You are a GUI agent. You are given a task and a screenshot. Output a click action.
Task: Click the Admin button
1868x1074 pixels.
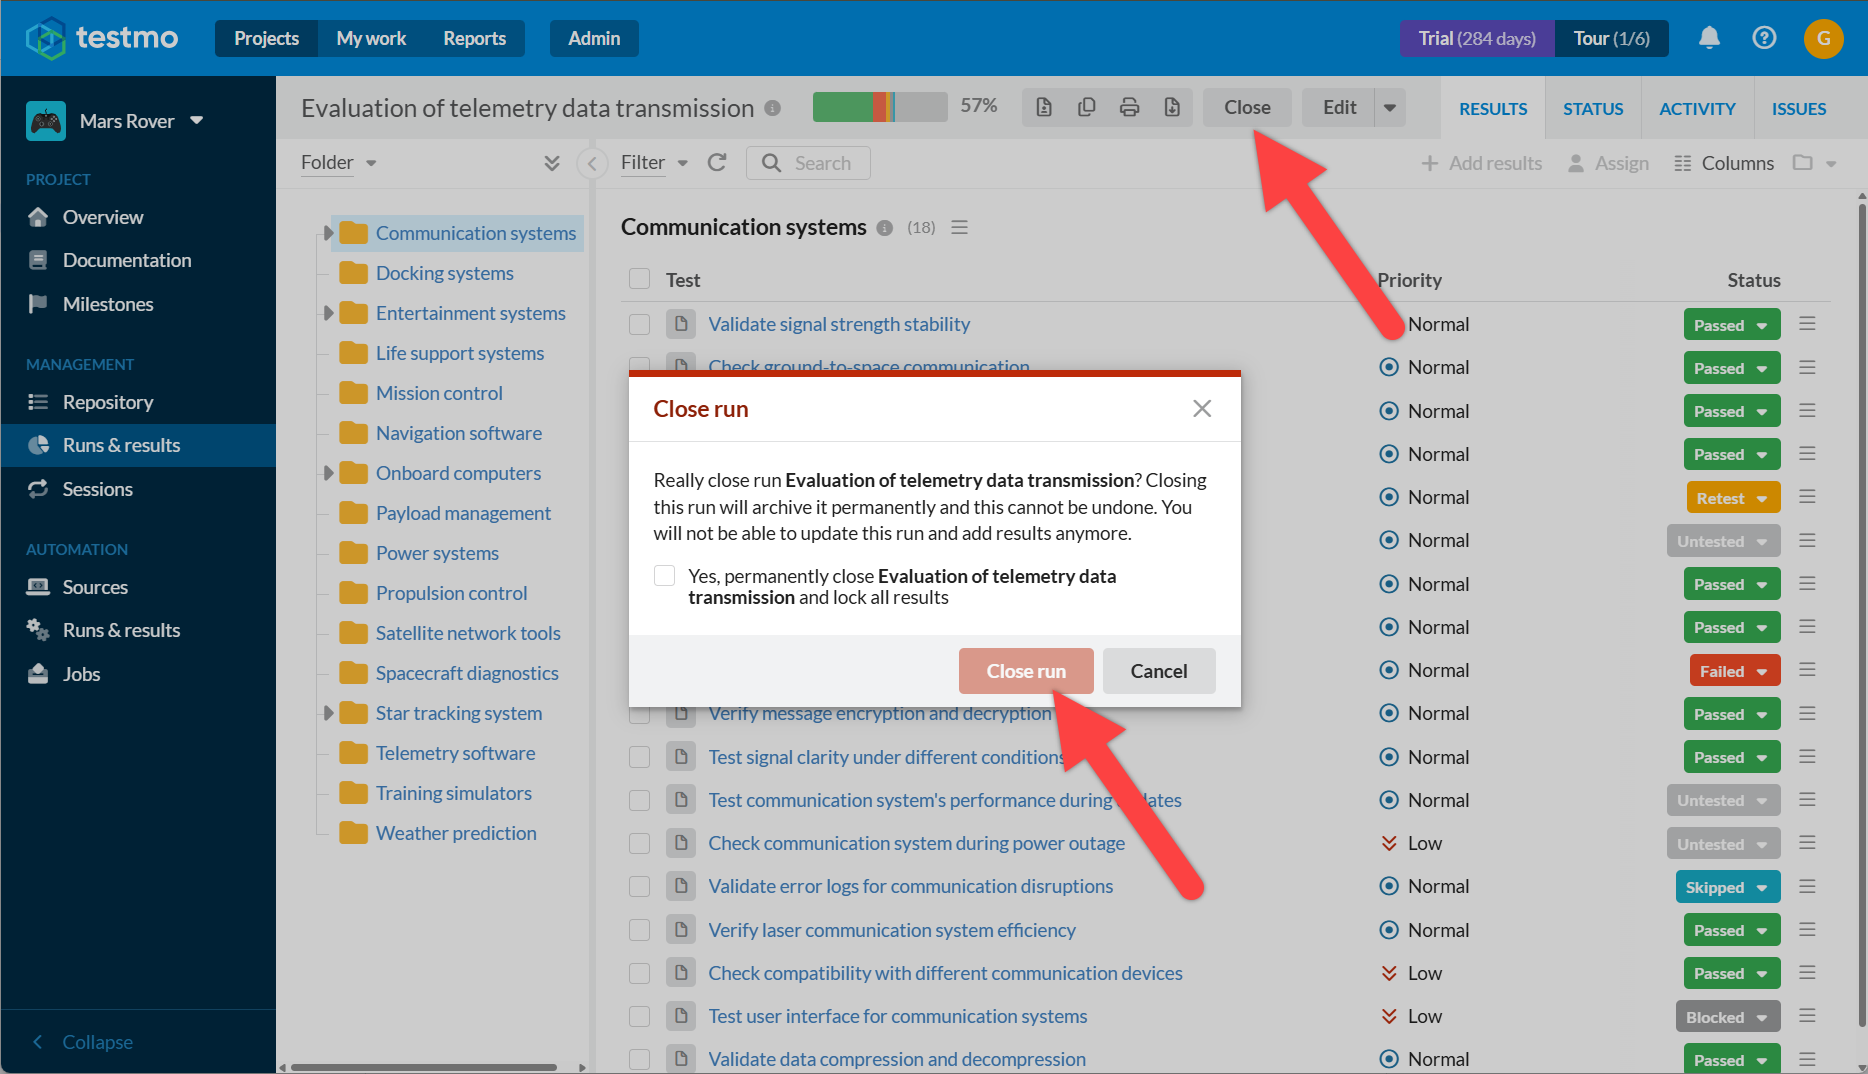click(x=594, y=38)
